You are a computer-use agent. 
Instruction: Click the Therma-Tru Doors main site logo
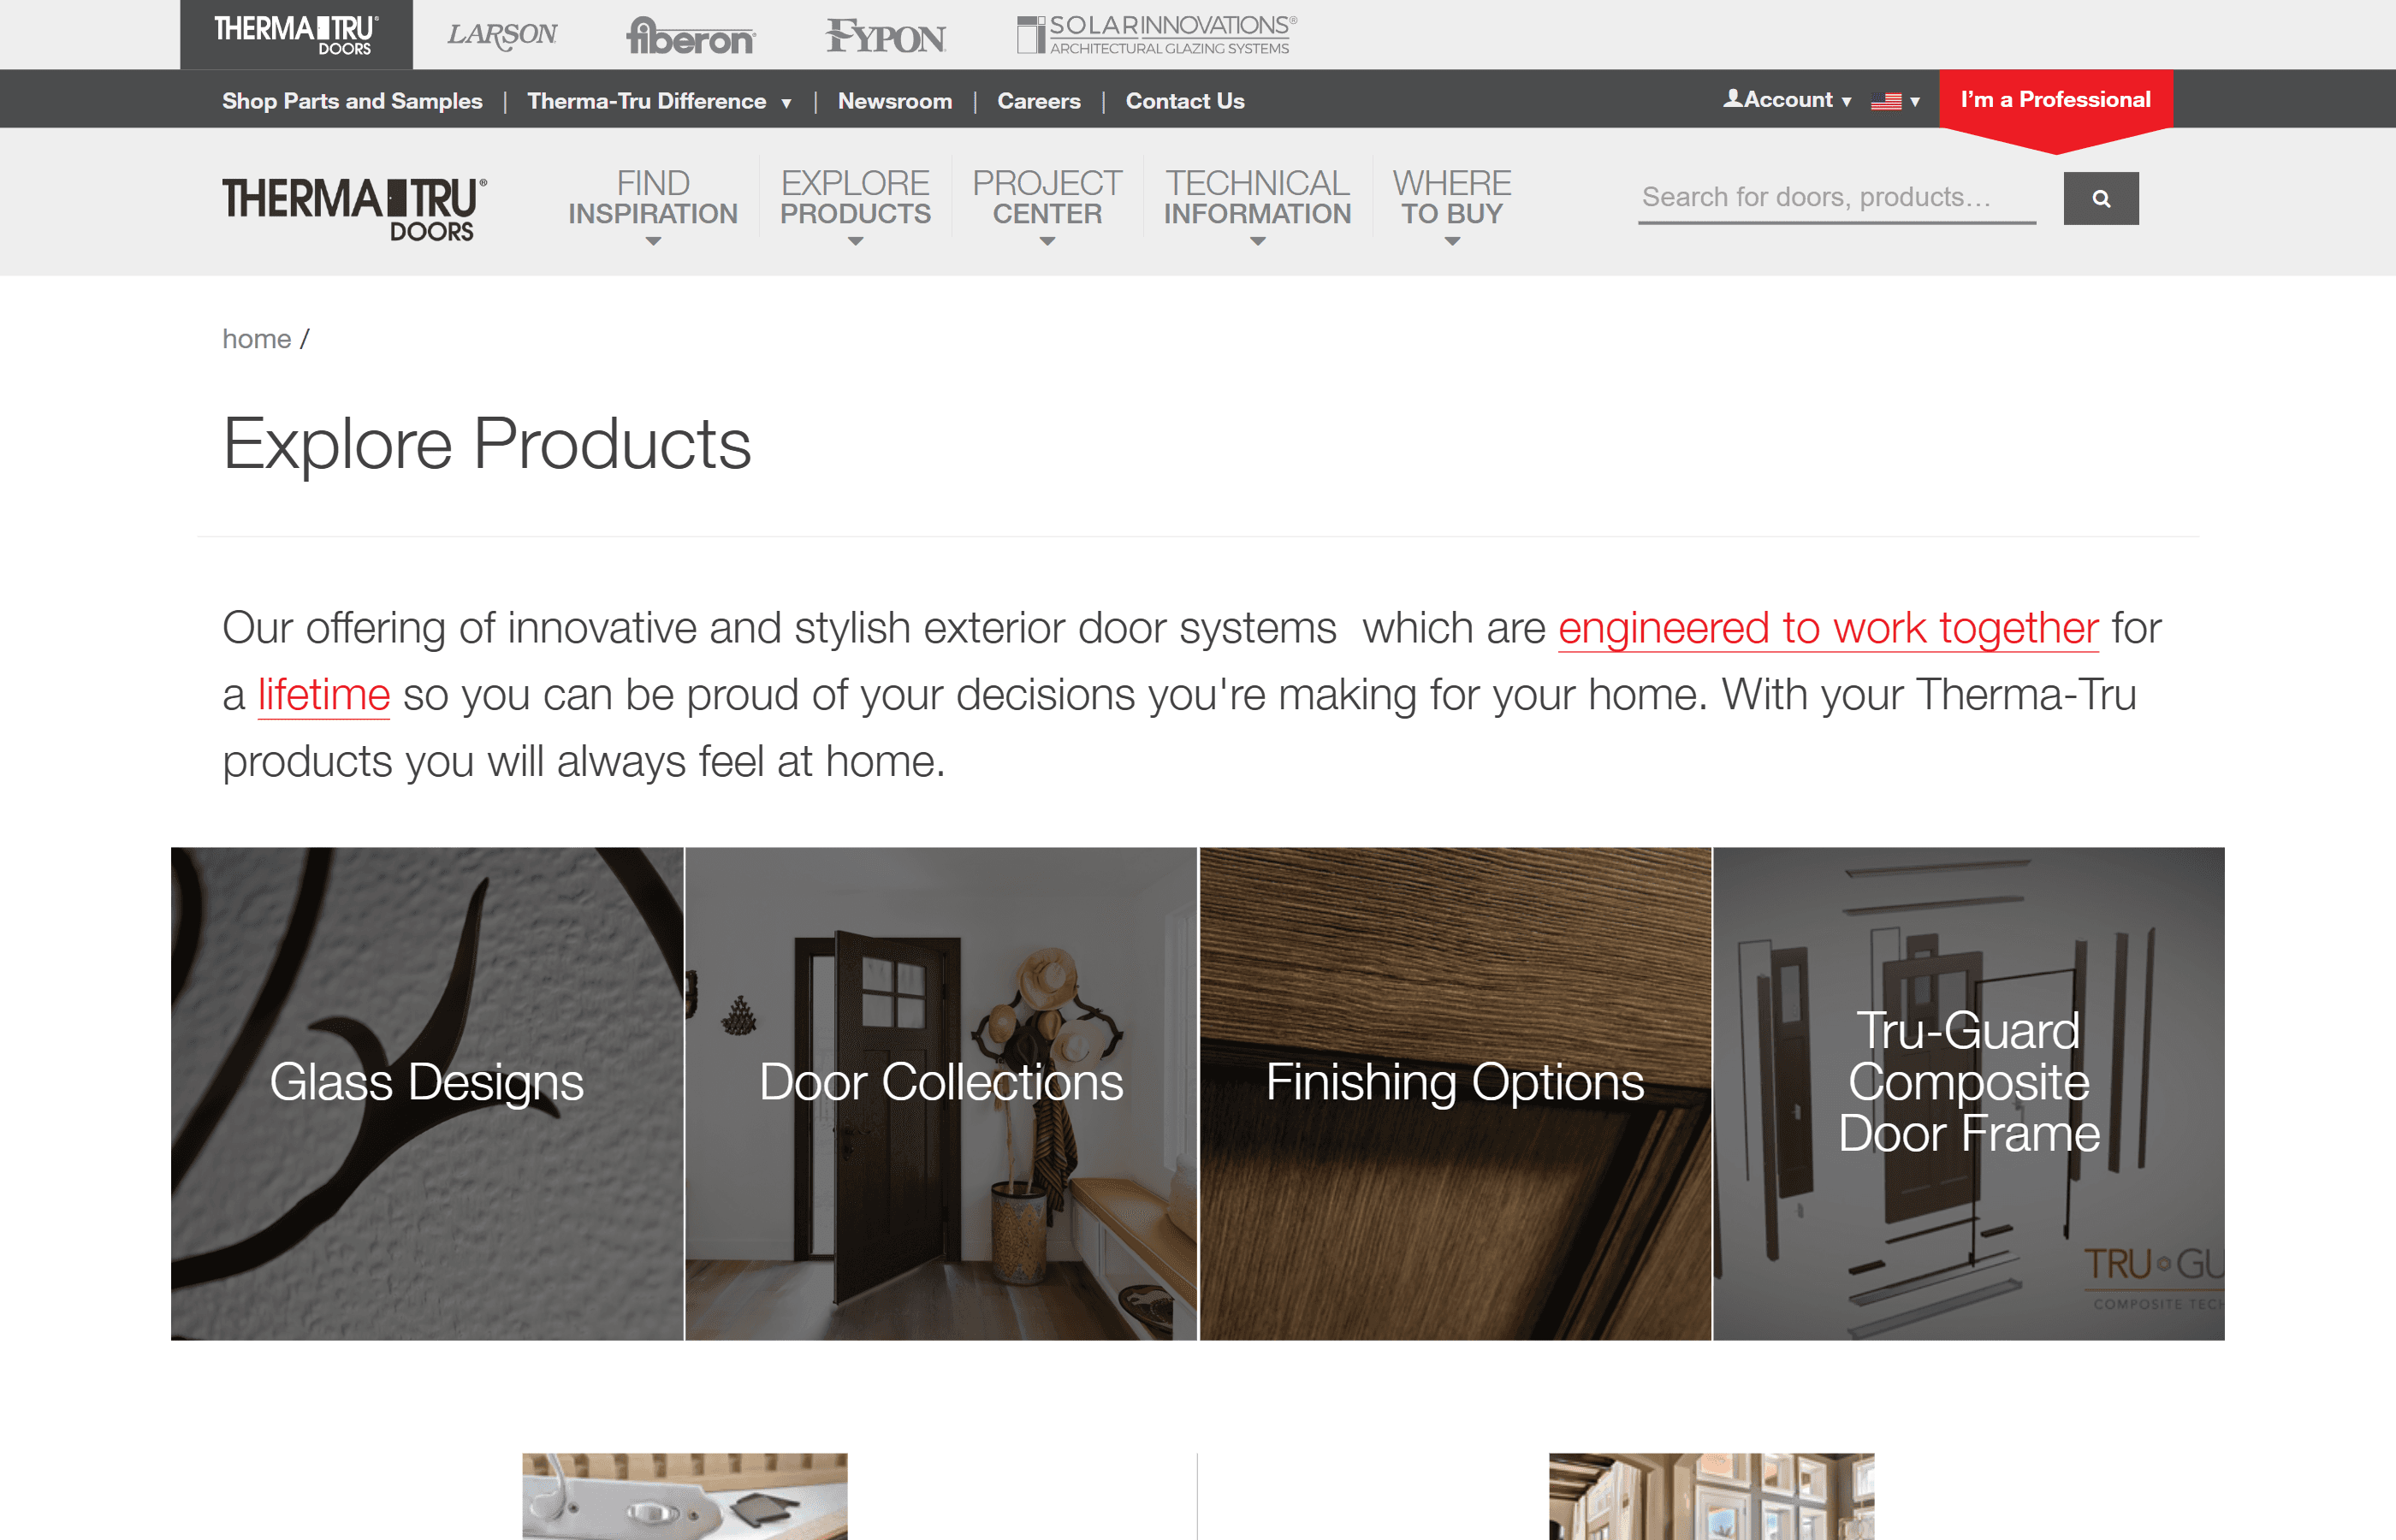[x=354, y=208]
